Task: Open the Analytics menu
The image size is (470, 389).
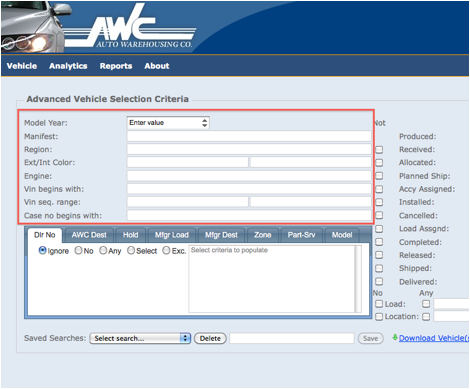Action: (68, 66)
